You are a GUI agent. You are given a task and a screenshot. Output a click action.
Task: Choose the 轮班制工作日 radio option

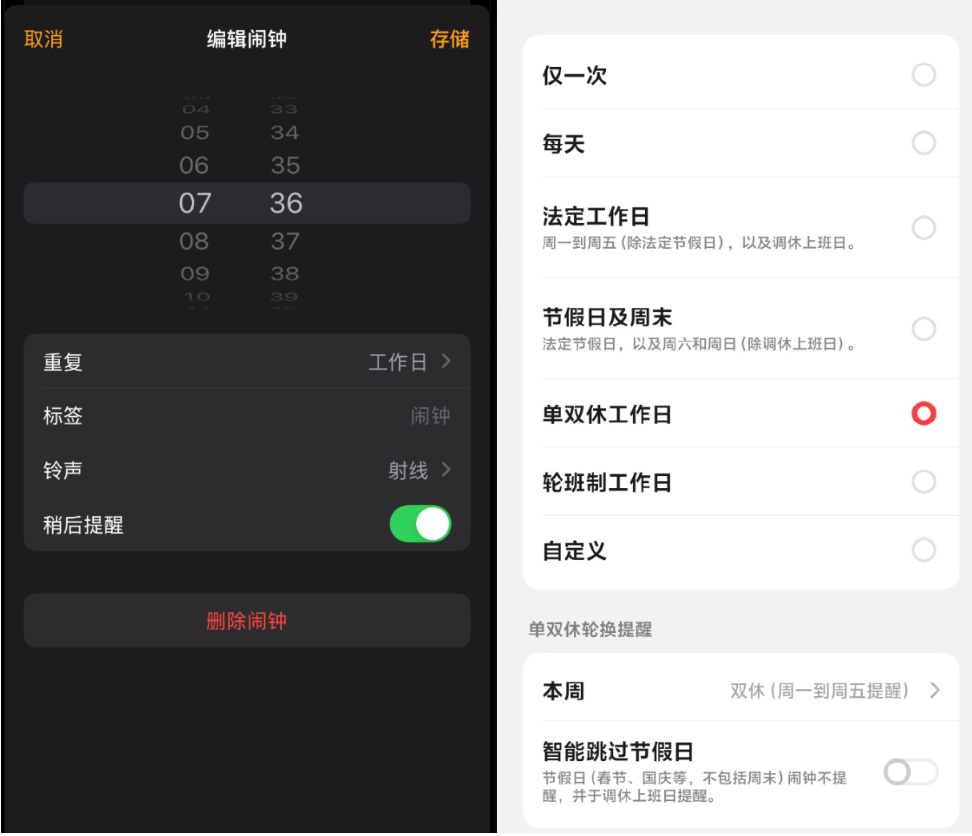[x=924, y=482]
